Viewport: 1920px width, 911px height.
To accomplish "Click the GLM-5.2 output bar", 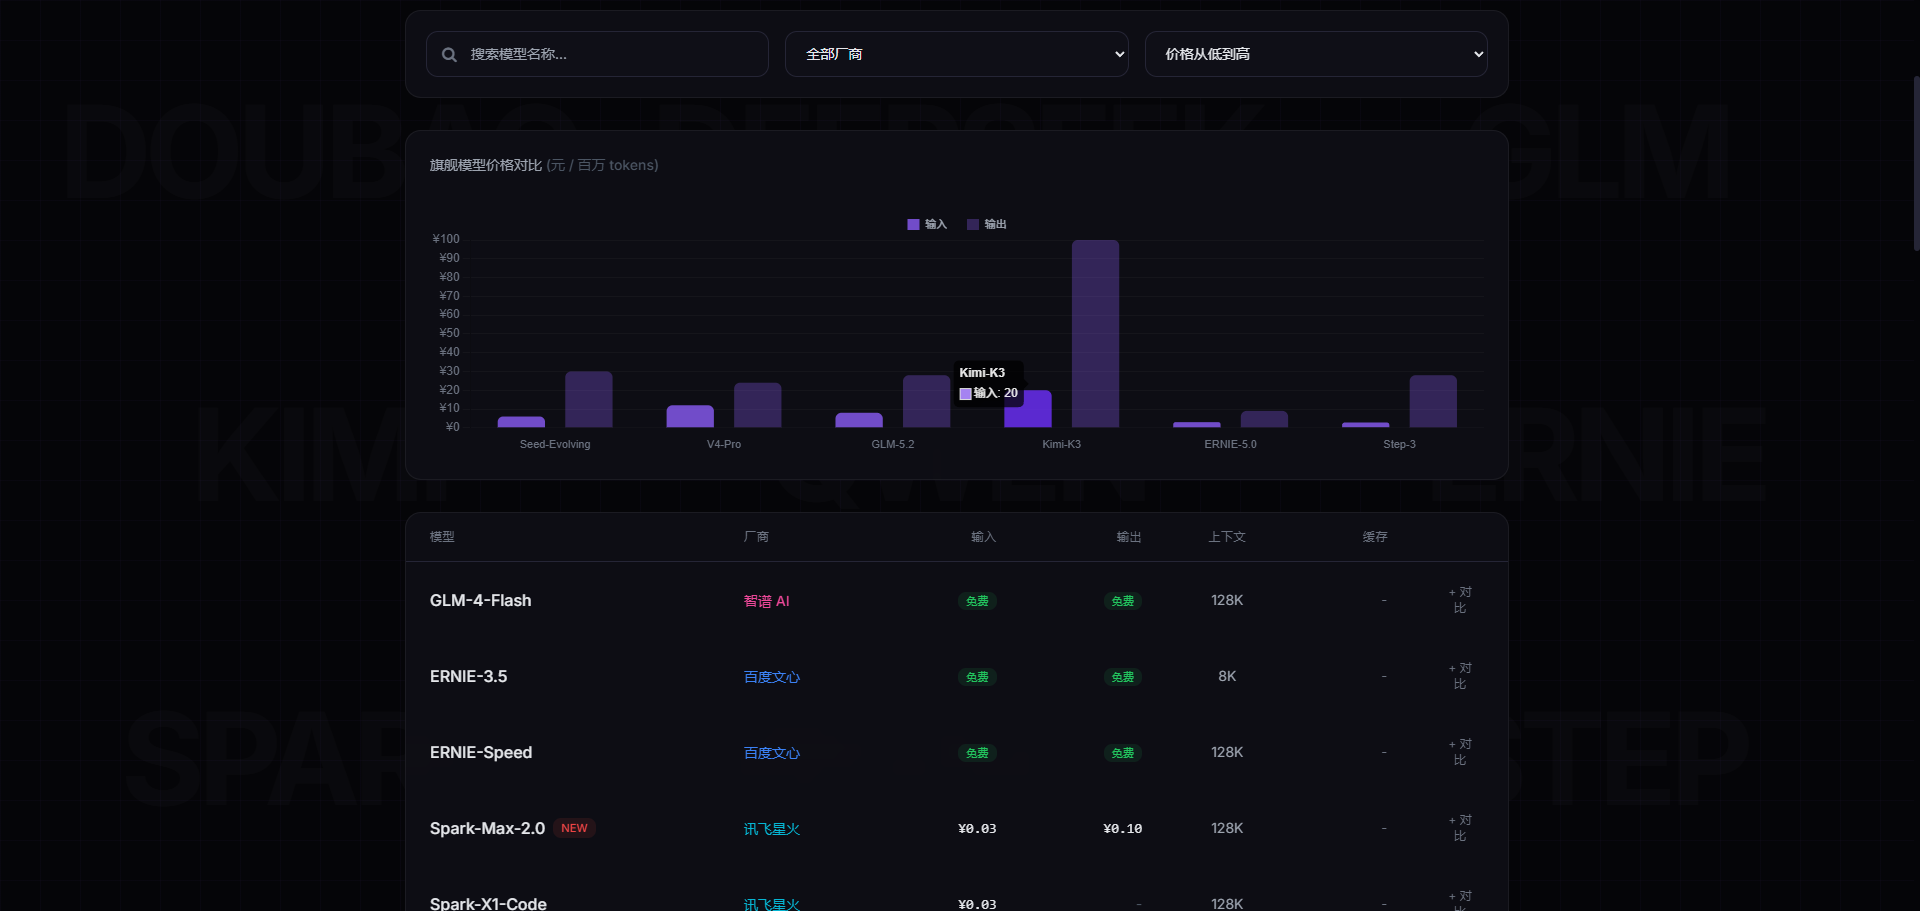I will pos(926,401).
